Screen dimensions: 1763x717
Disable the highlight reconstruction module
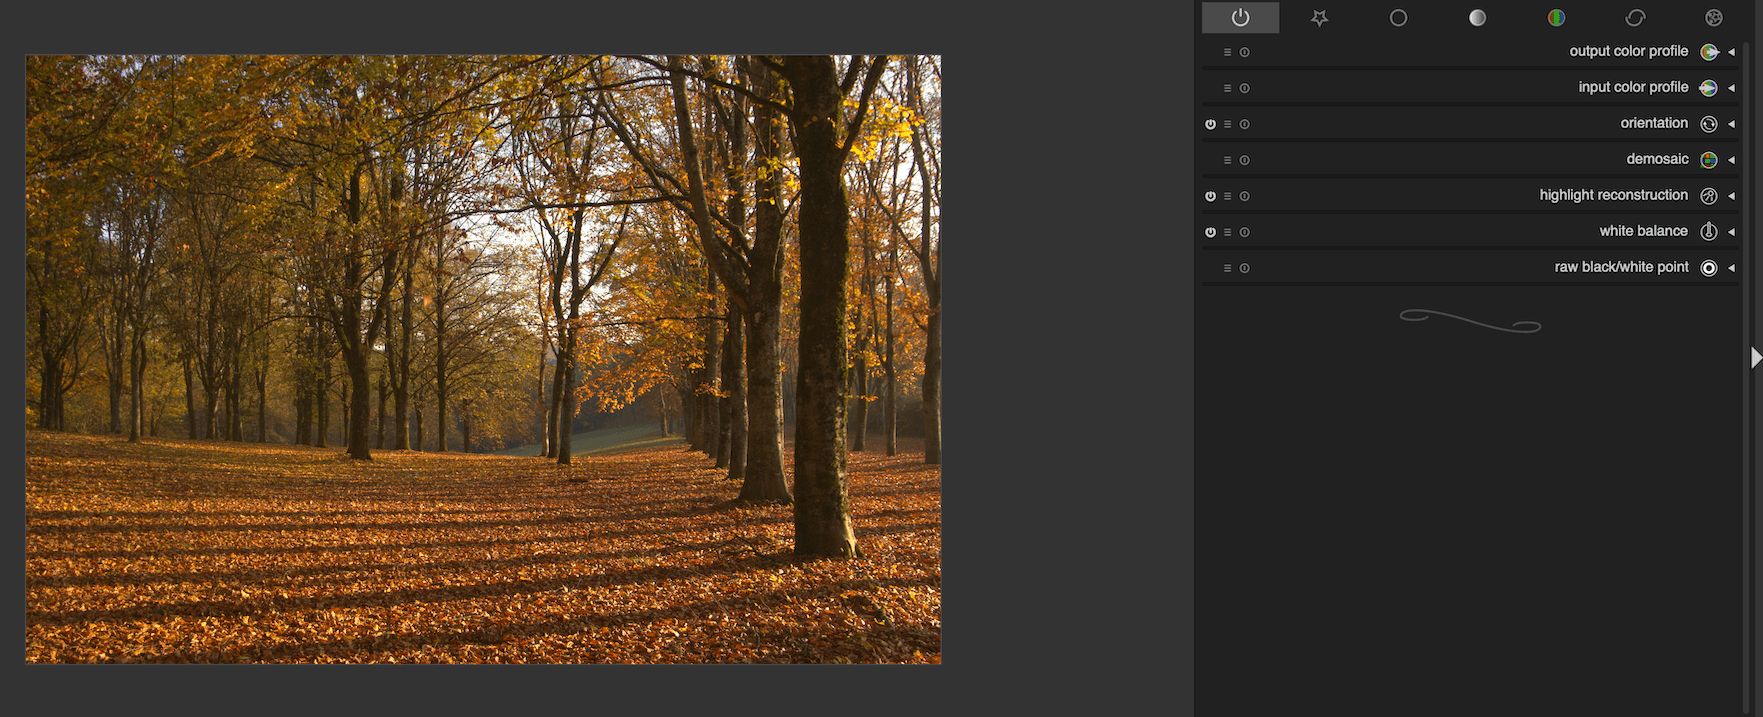(x=1210, y=196)
